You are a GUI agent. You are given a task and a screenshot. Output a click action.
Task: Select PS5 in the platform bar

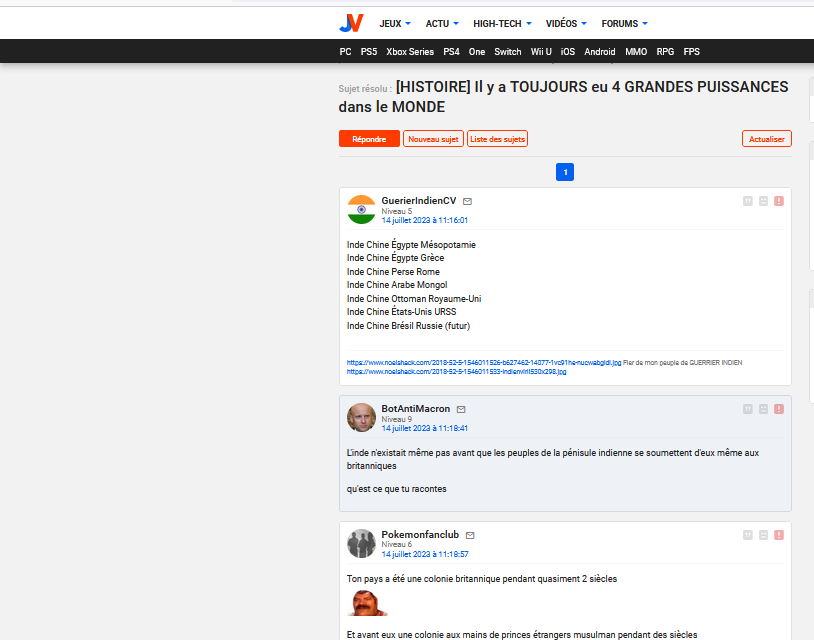[x=369, y=51]
